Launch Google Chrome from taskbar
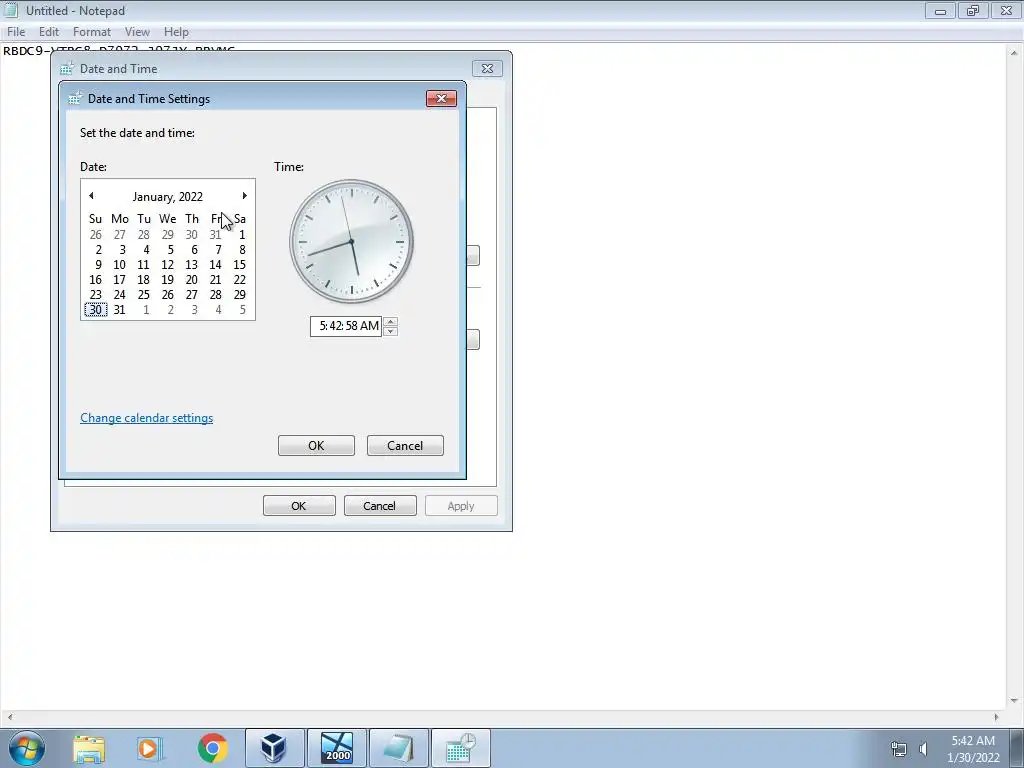This screenshot has height=768, width=1024. pos(212,748)
